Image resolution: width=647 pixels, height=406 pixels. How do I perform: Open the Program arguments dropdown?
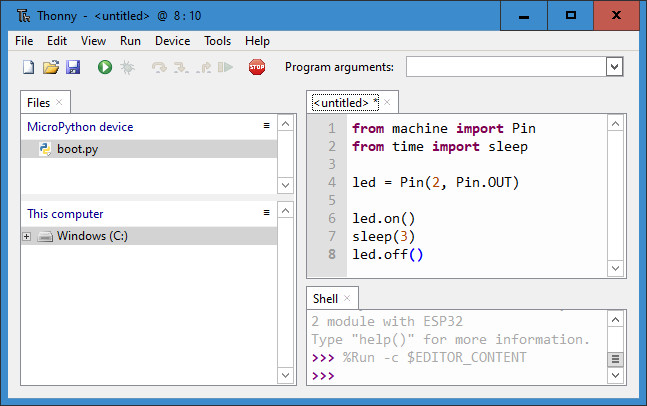(614, 67)
